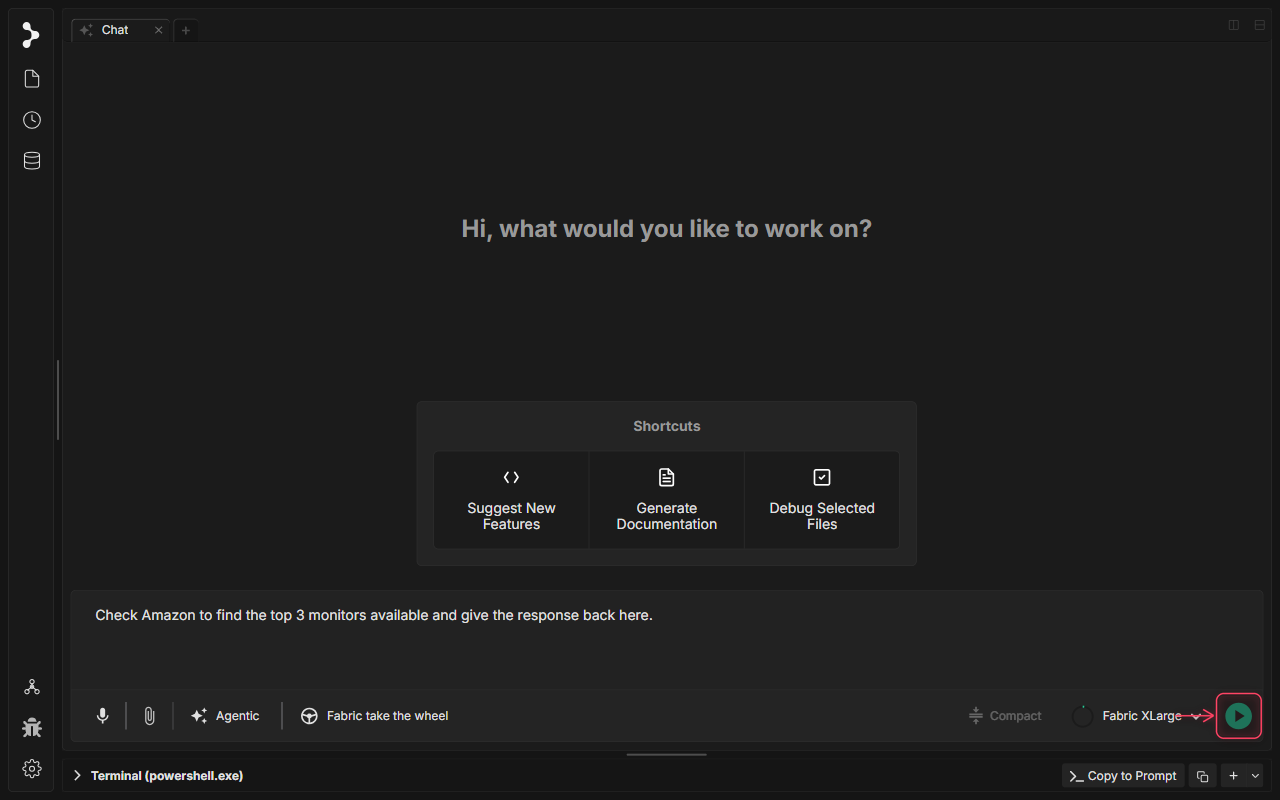Toggle the split horizontal layout icon
Screen dimensions: 1280x800
coord(1260,25)
